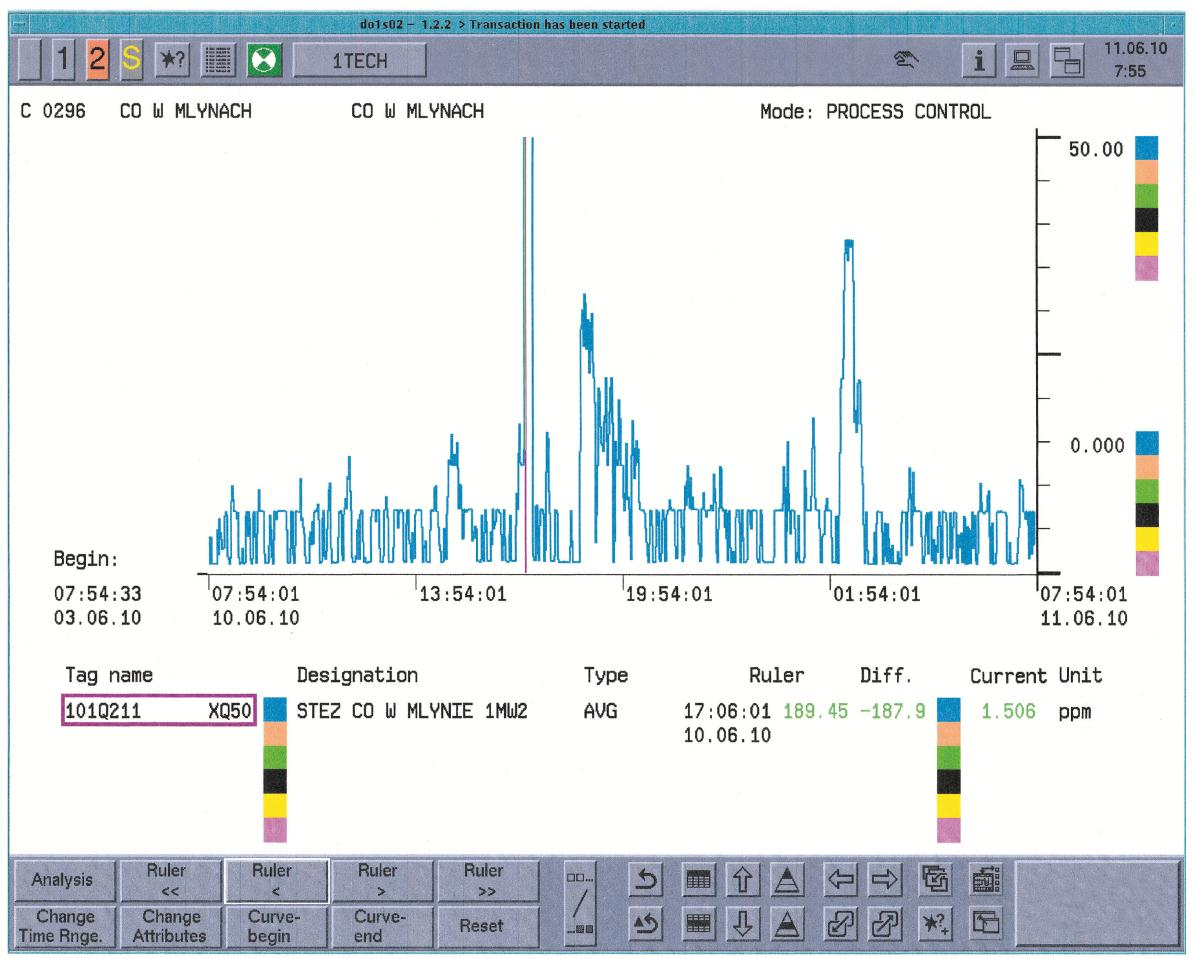Open the window menu button in title bar
The image size is (1193, 959).
(18, 24)
